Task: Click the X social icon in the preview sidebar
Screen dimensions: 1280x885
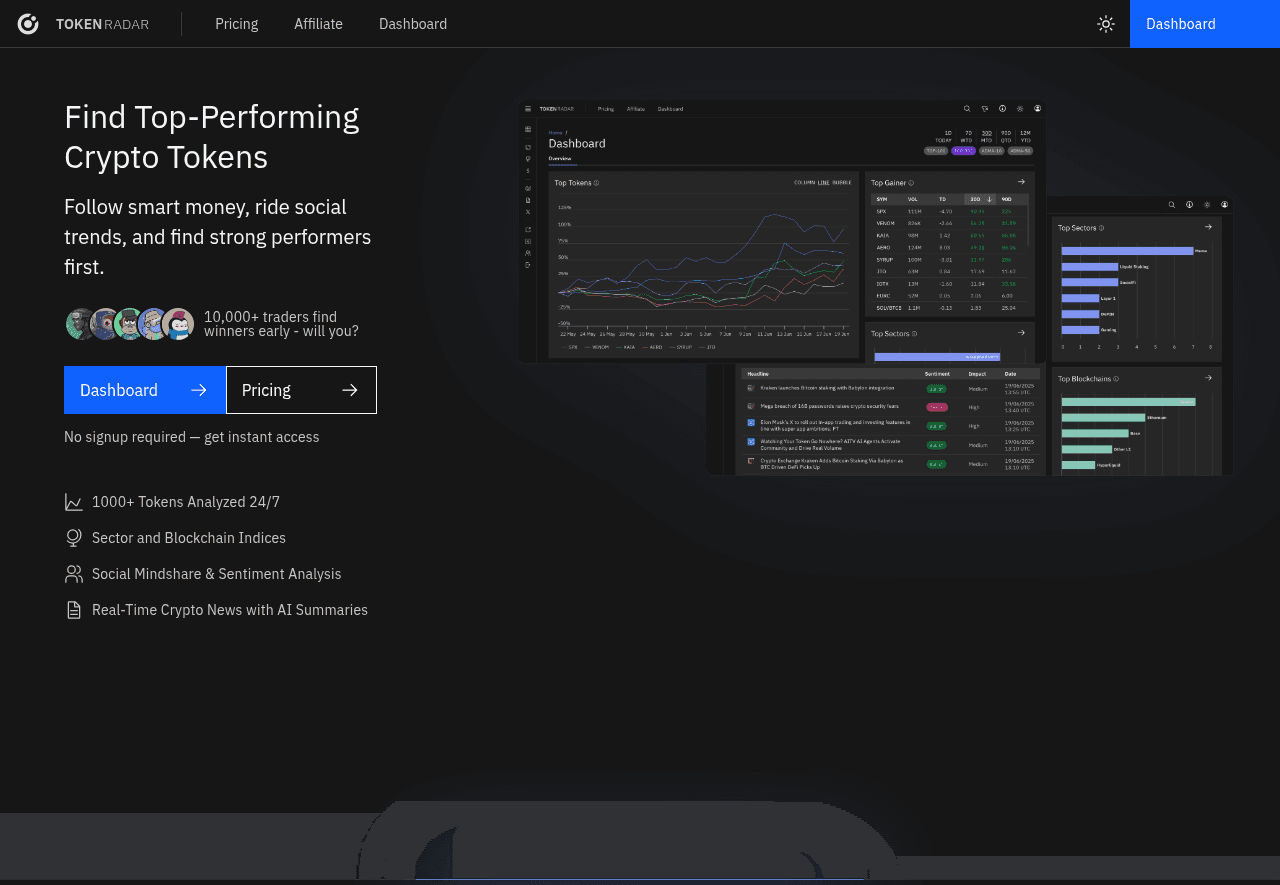Action: point(528,213)
